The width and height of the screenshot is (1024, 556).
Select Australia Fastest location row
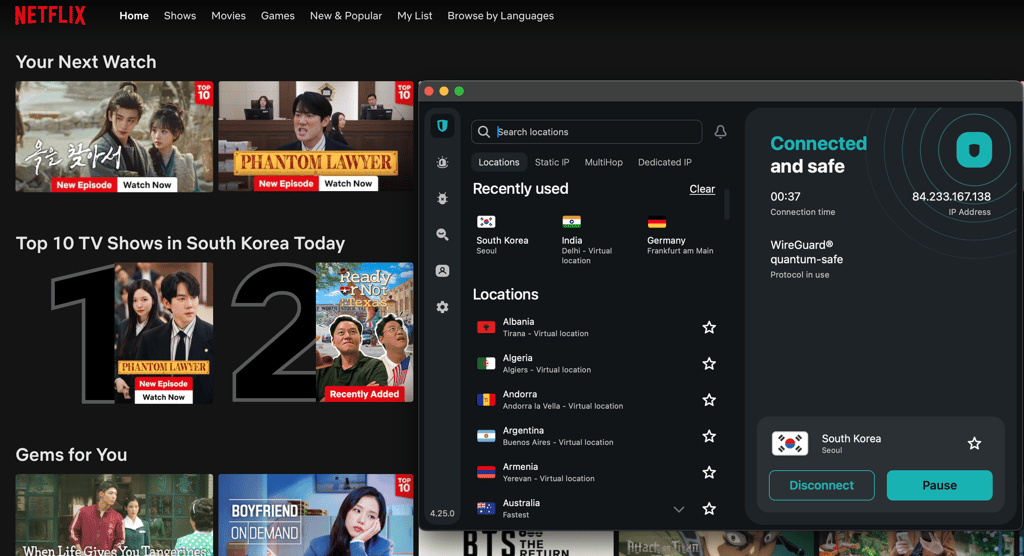(x=596, y=508)
